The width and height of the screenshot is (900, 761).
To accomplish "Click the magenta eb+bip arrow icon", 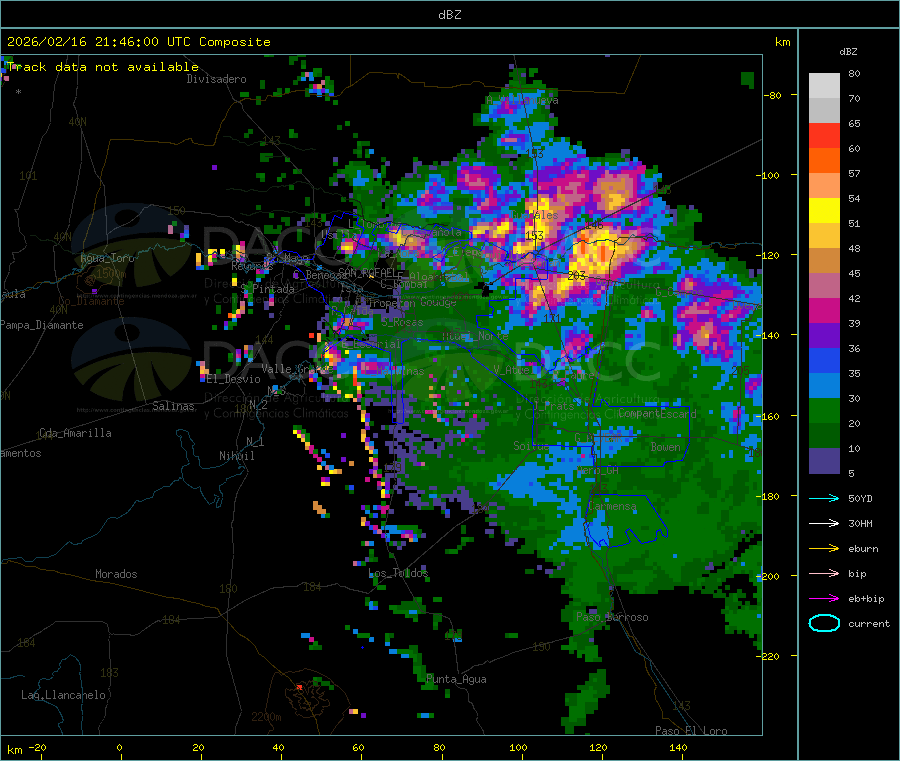I will click(824, 599).
